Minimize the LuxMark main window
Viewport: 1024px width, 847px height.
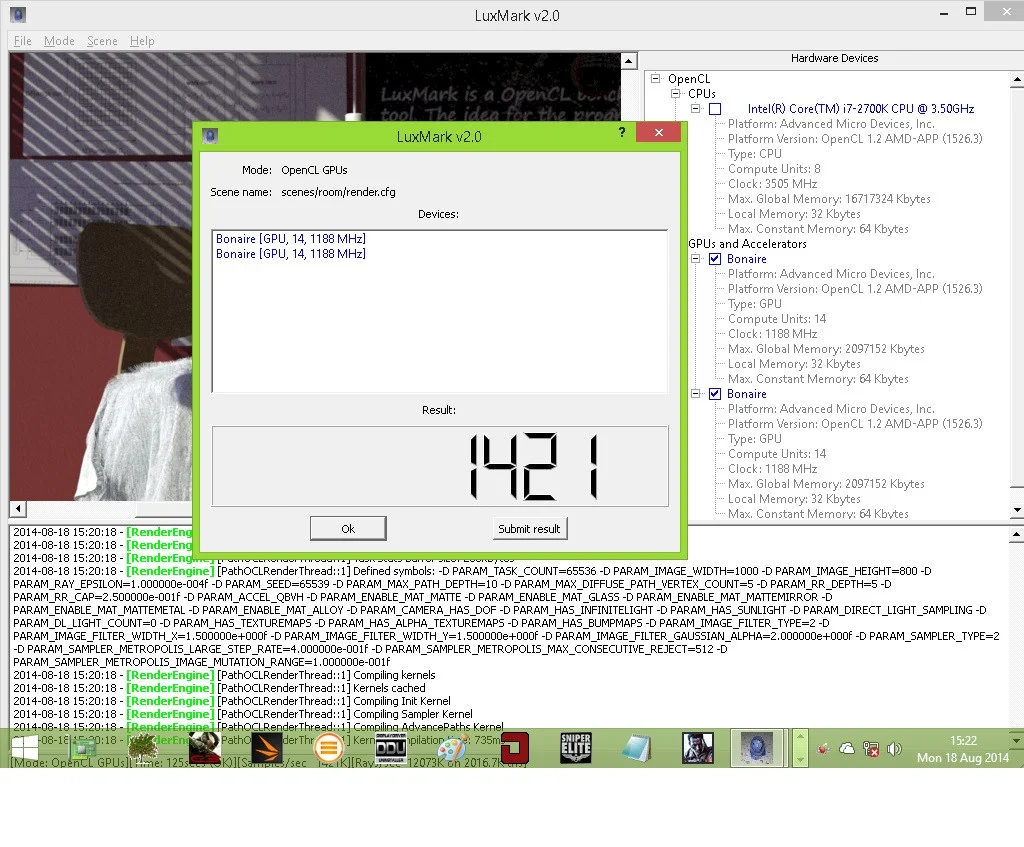[x=944, y=13]
